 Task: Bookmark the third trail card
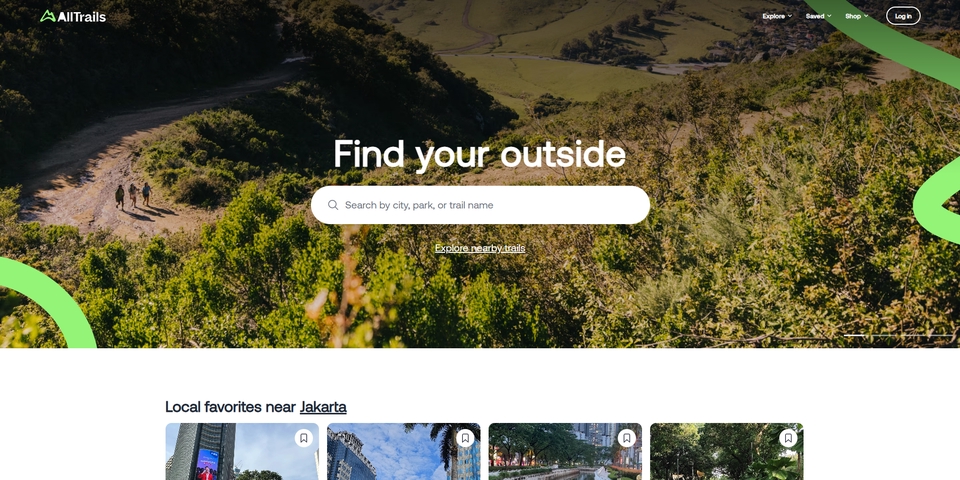pyautogui.click(x=627, y=438)
